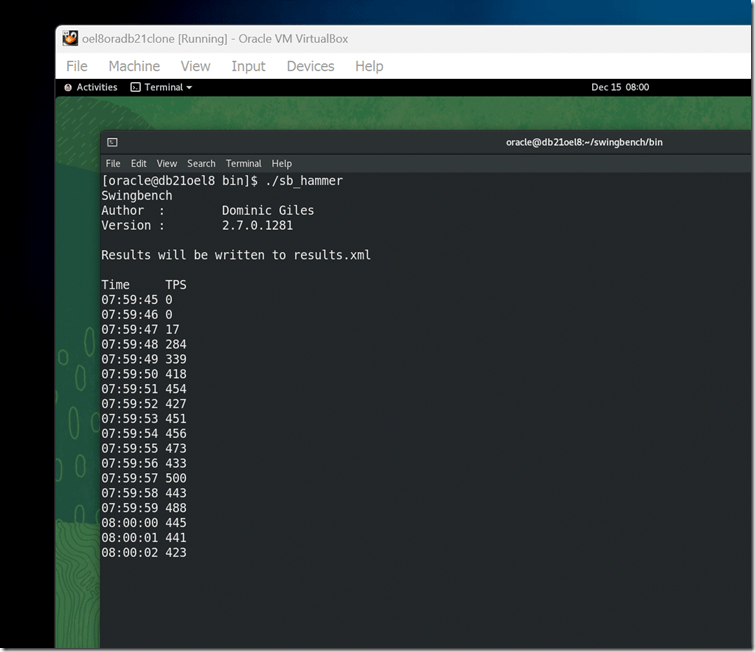Image resolution: width=755 pixels, height=652 pixels.
Task: Click the terminal title oracle@db21oel8:~/swingbench/bin
Action: pos(584,142)
